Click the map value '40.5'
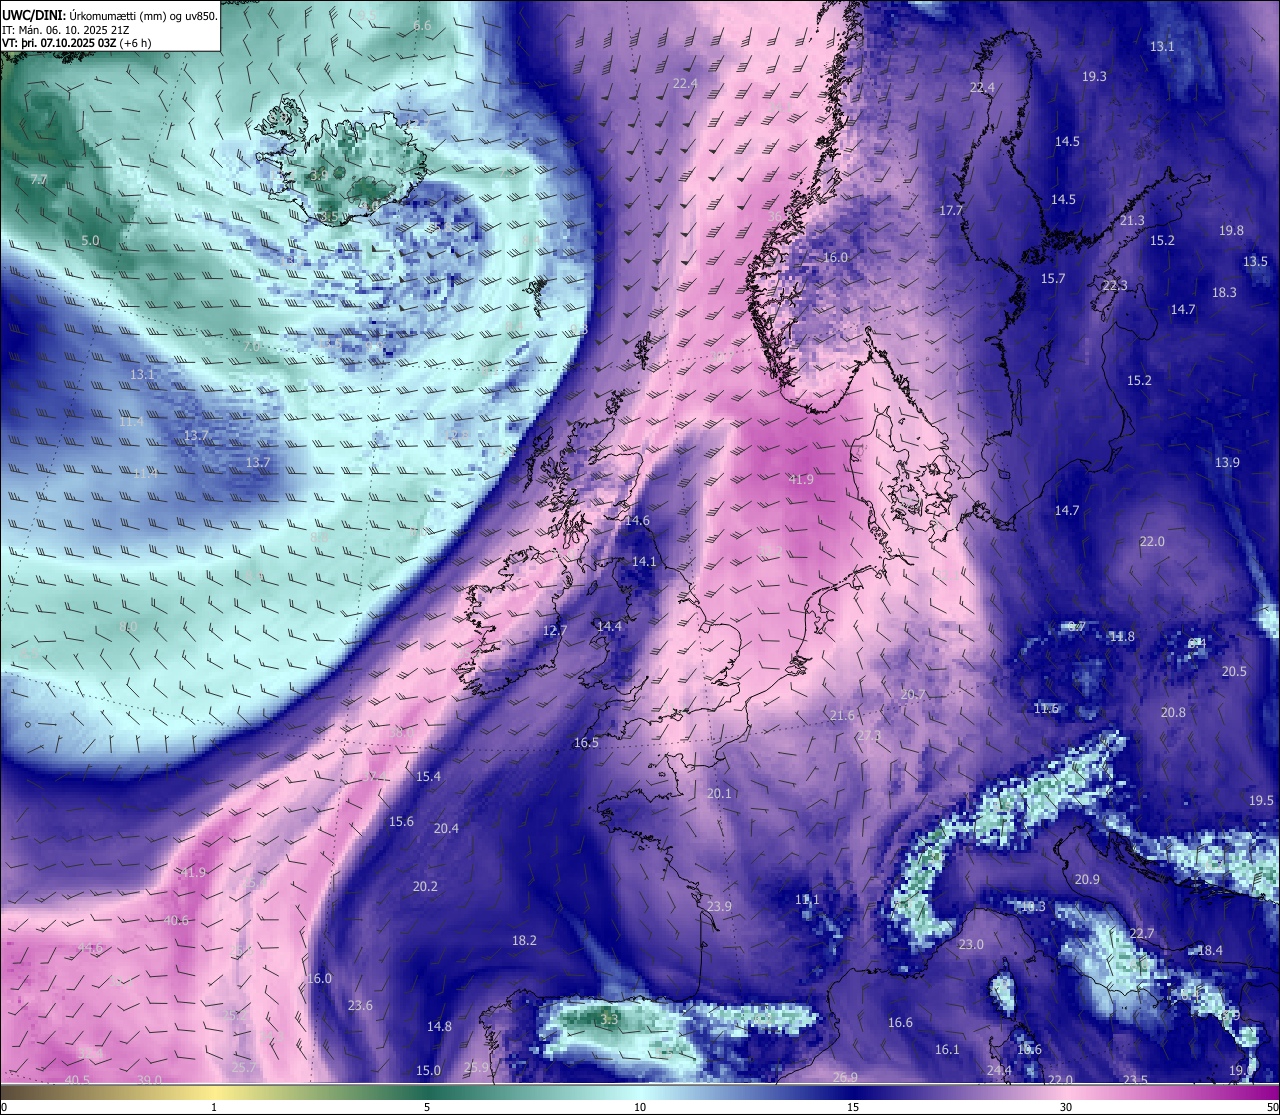 (x=77, y=1081)
